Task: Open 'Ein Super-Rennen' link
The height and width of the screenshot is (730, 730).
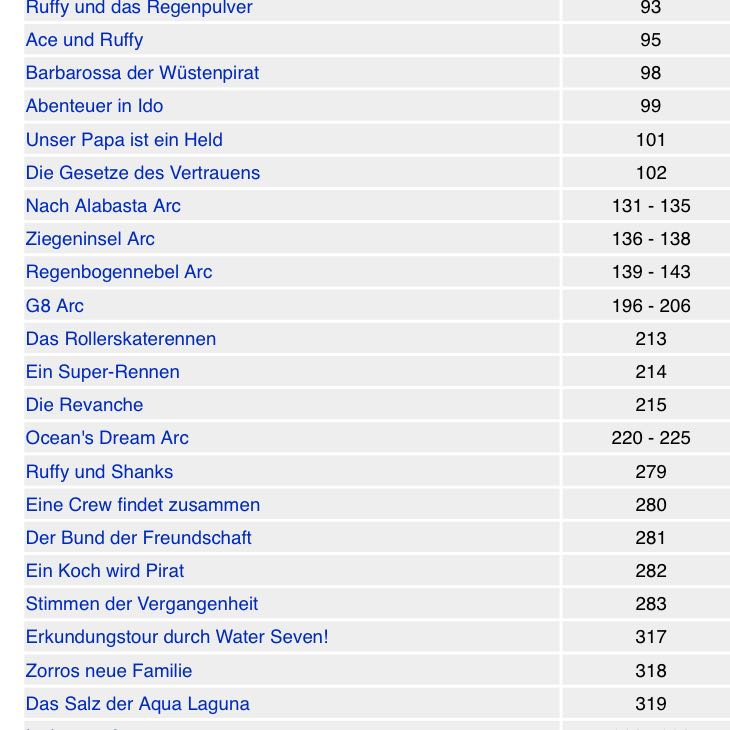Action: pos(103,372)
